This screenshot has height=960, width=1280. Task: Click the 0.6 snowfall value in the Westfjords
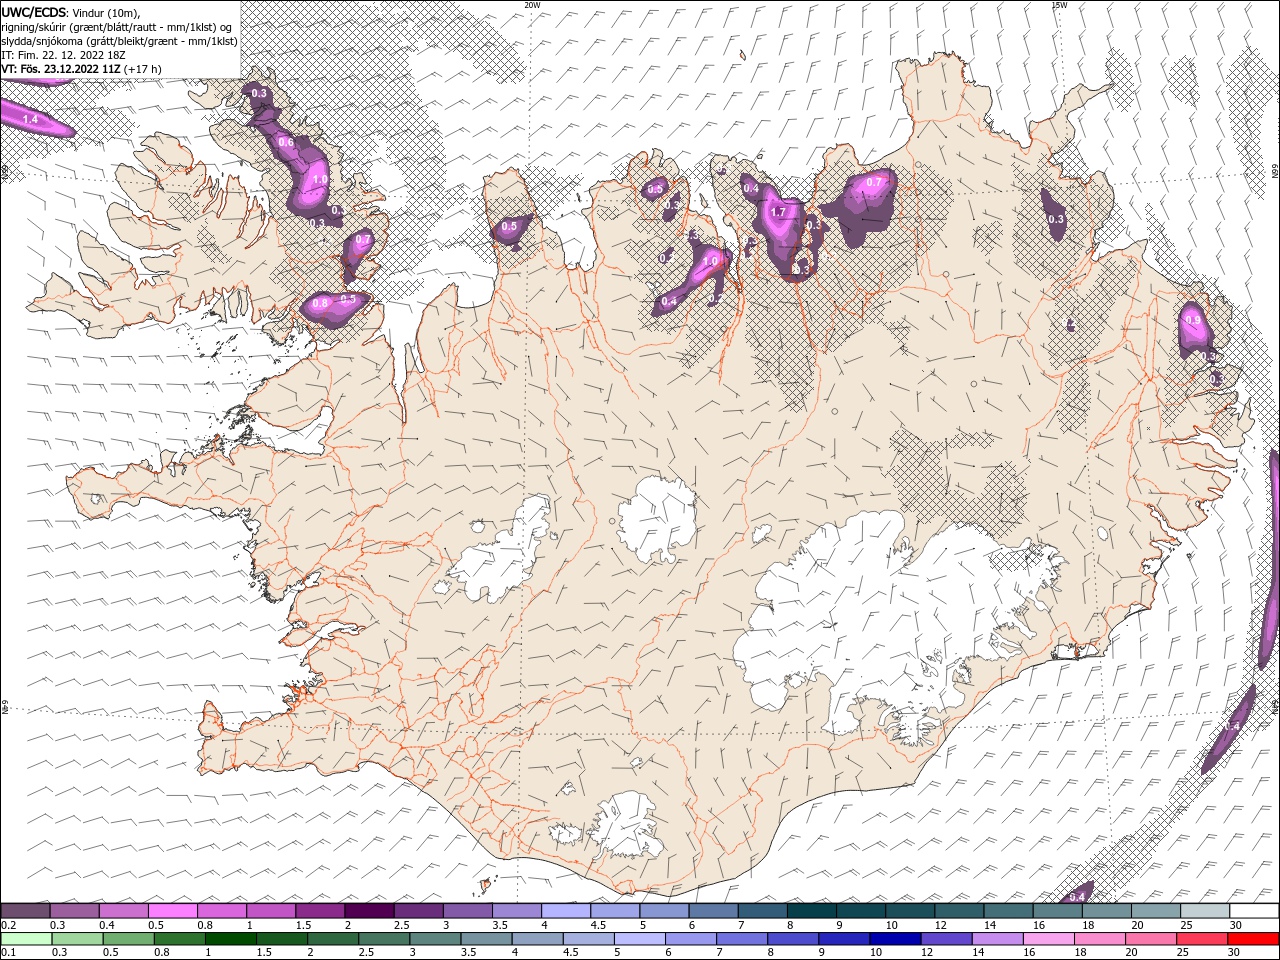286,143
